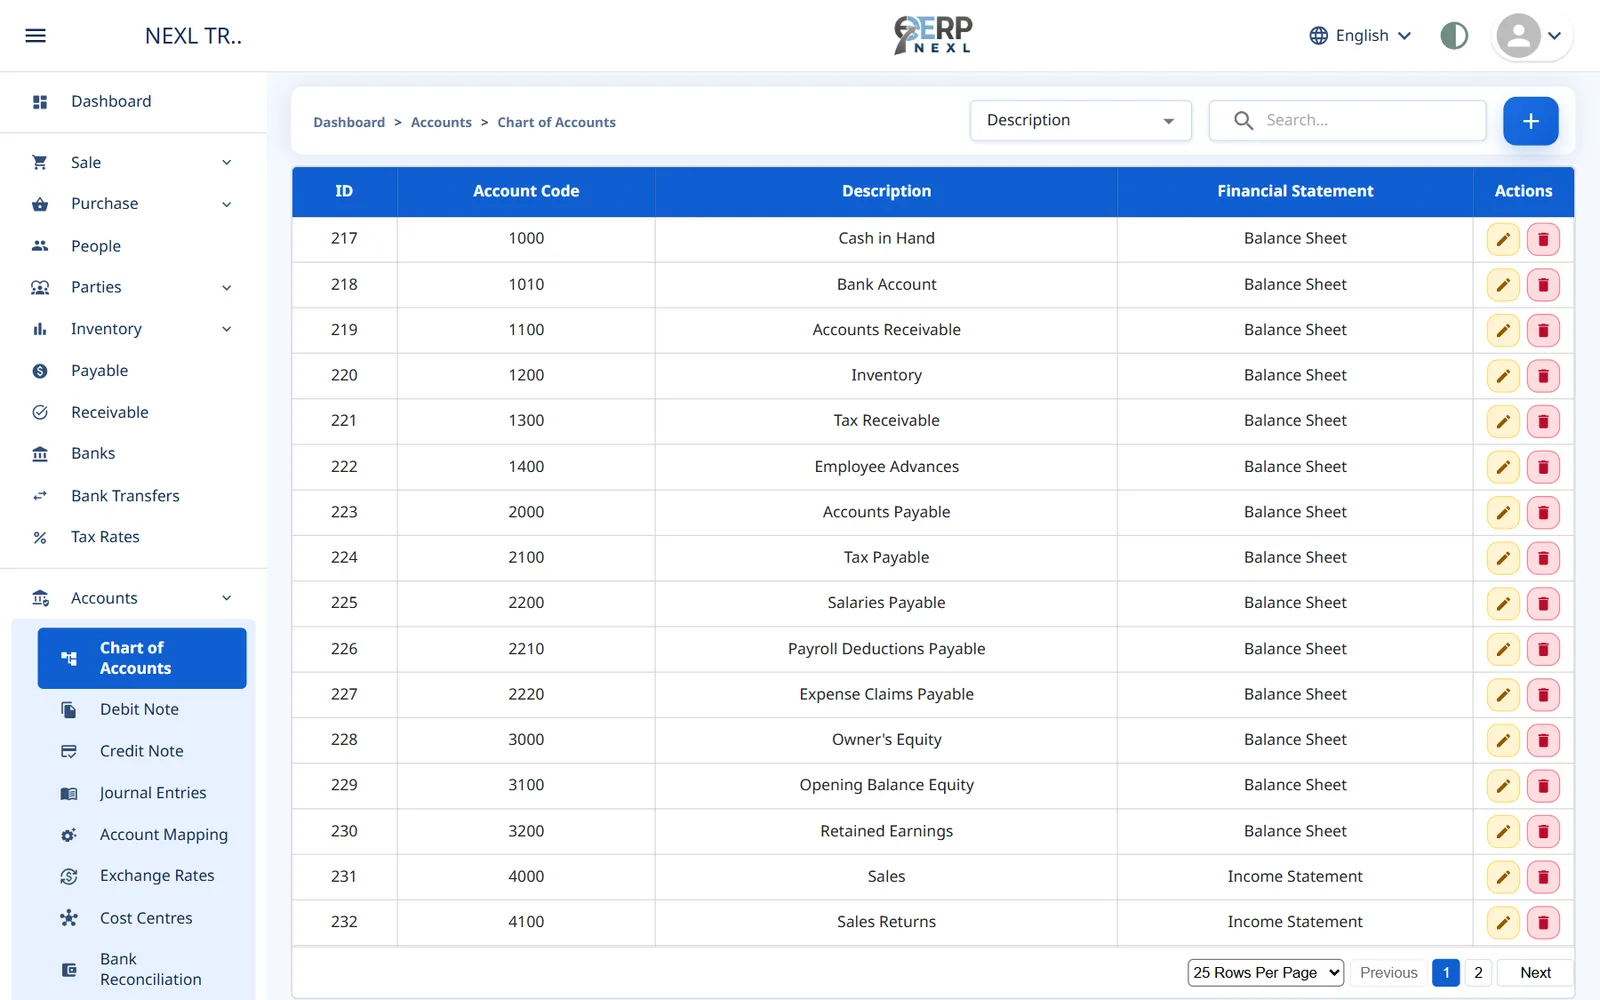Open Dashboard from the sidebar

coord(133,101)
